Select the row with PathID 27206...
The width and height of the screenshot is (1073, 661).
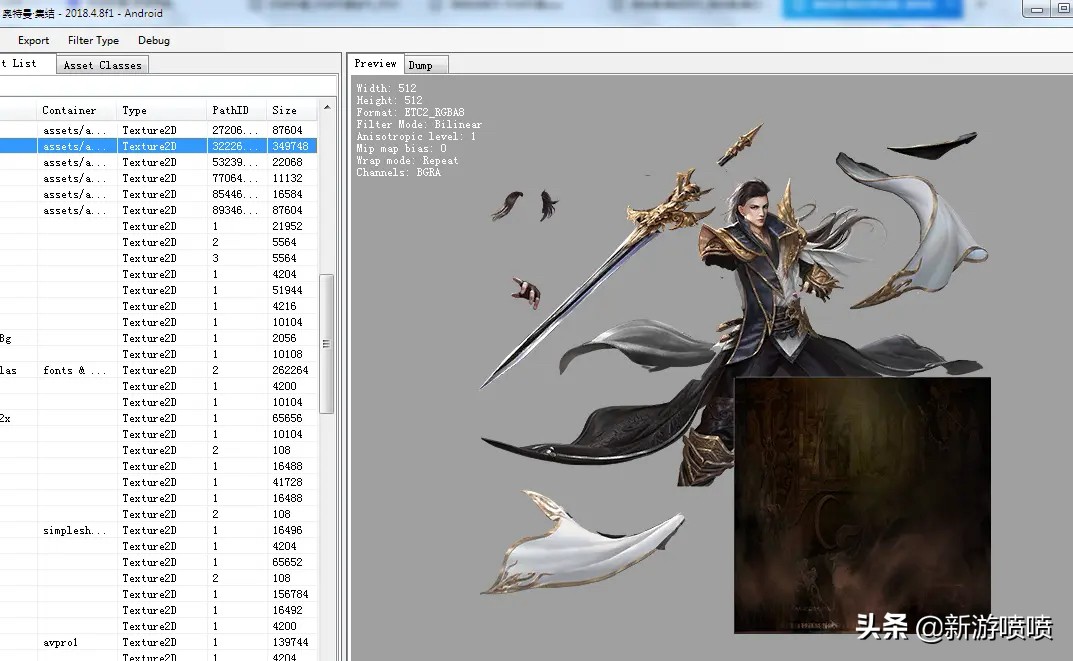pyautogui.click(x=159, y=130)
